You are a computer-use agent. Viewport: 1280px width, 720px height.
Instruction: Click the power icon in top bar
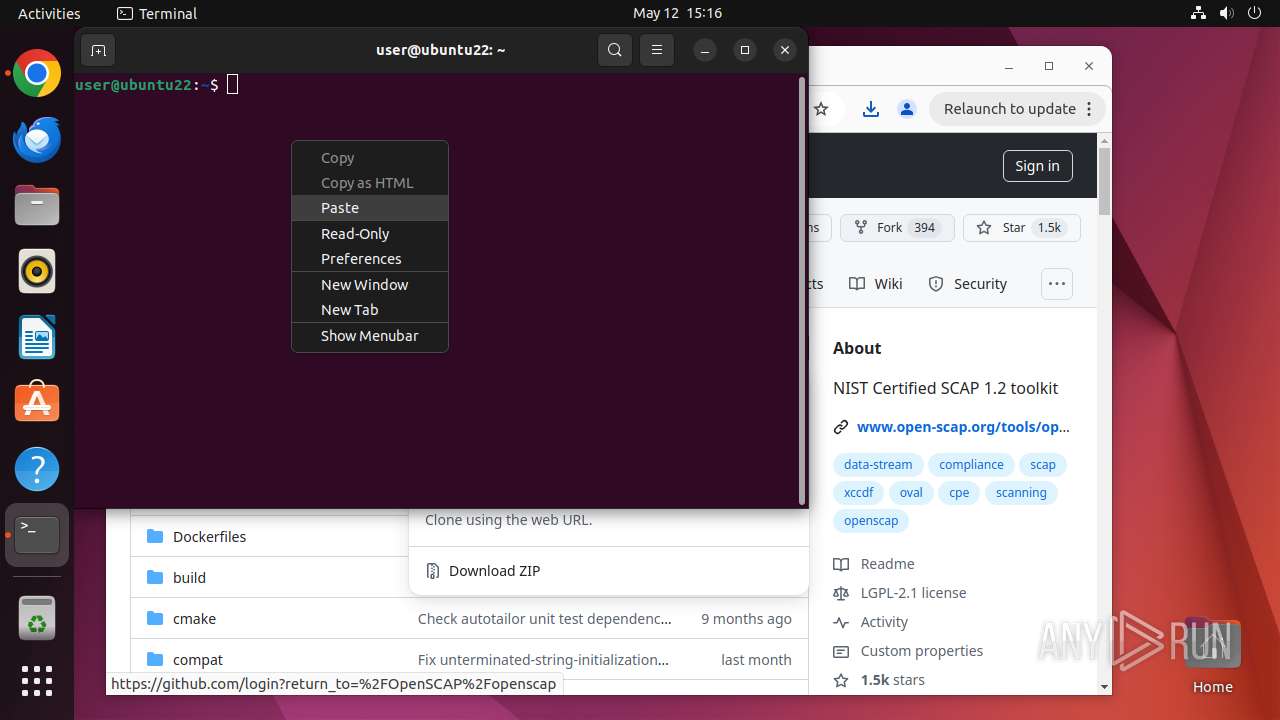coord(1254,13)
